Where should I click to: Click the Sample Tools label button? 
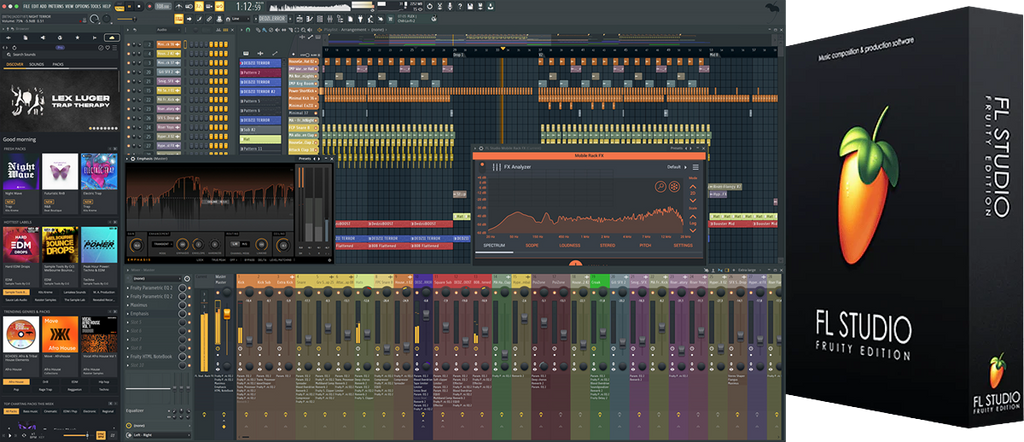16,292
